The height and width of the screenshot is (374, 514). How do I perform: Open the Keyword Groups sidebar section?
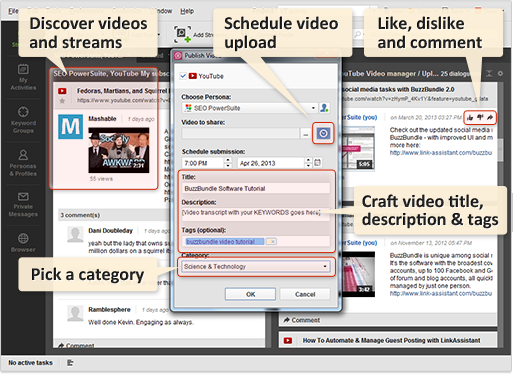[x=23, y=120]
